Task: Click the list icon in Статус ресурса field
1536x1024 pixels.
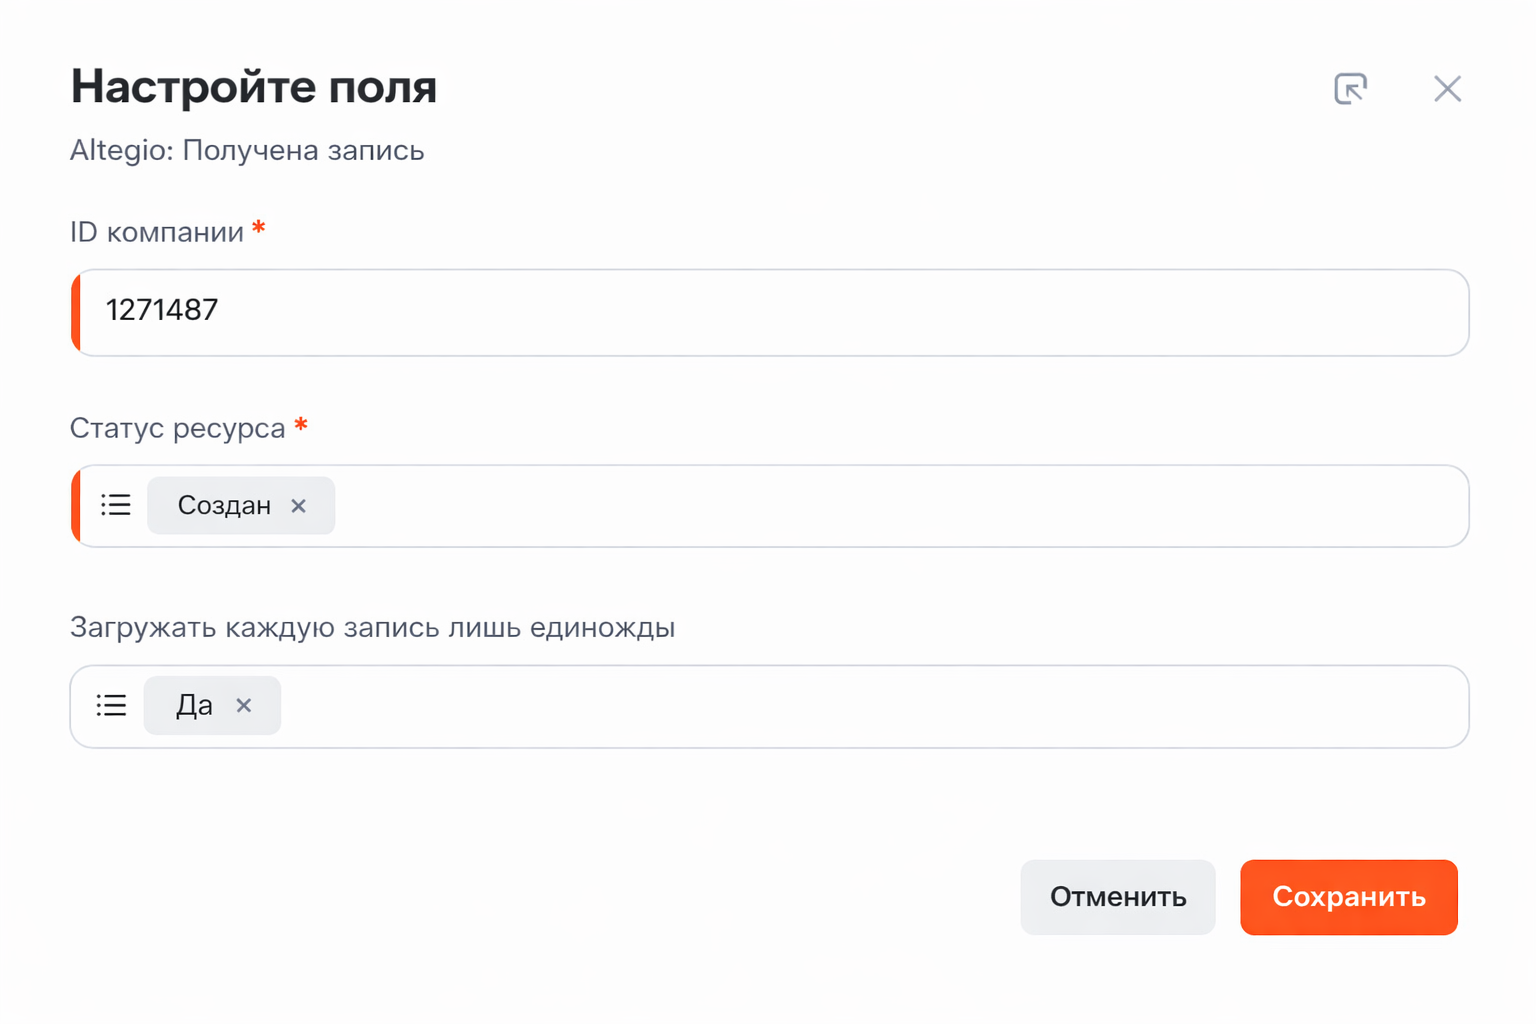Action: [x=116, y=505]
